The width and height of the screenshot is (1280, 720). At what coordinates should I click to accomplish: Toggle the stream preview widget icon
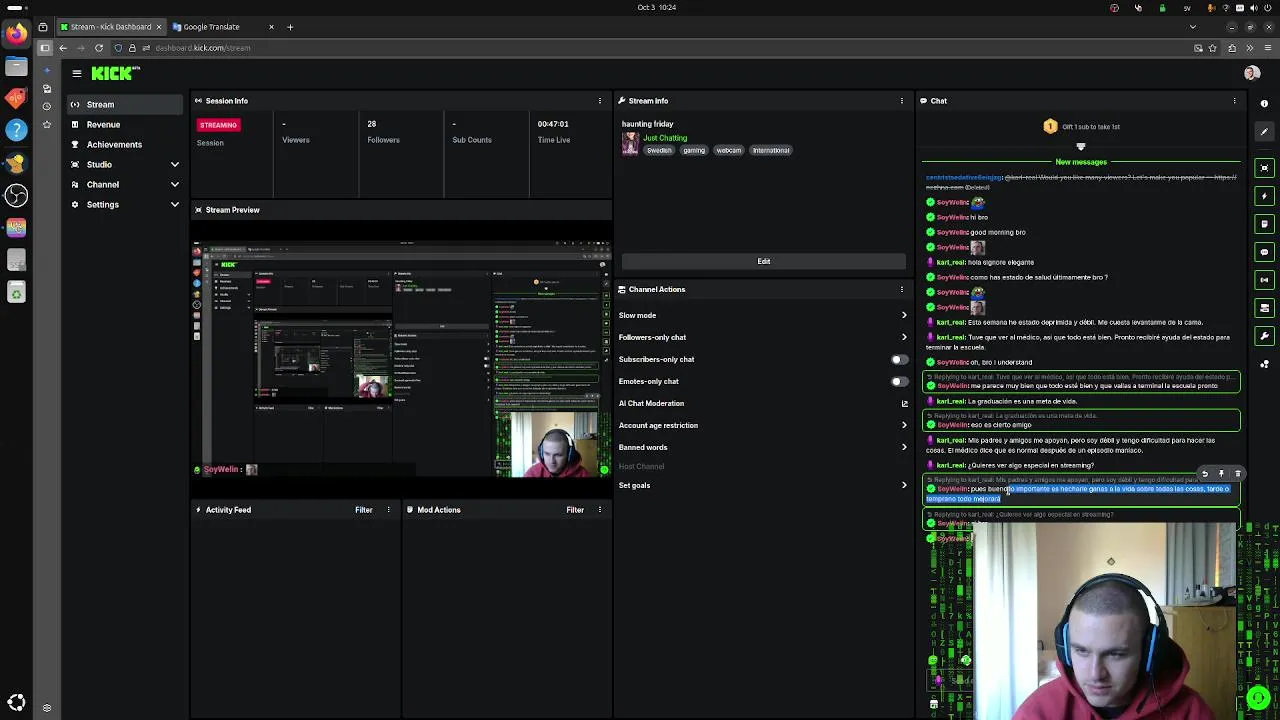tap(1264, 168)
